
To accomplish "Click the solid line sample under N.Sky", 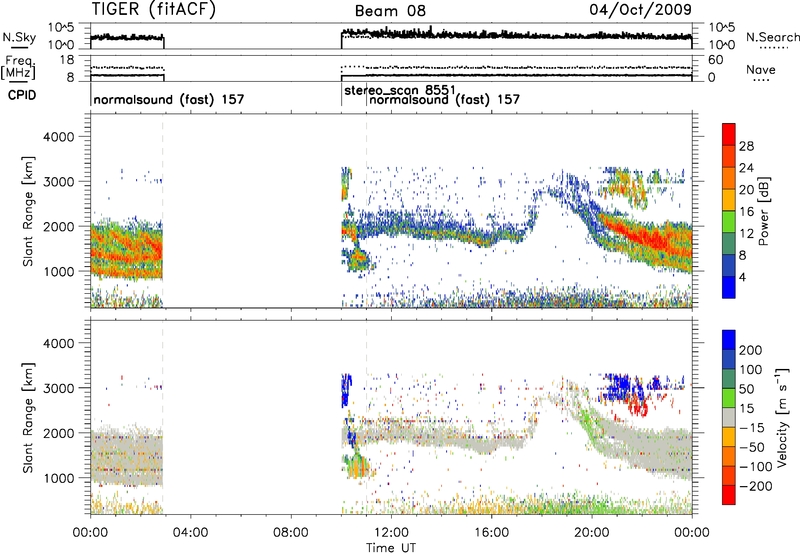I will (x=19, y=48).
